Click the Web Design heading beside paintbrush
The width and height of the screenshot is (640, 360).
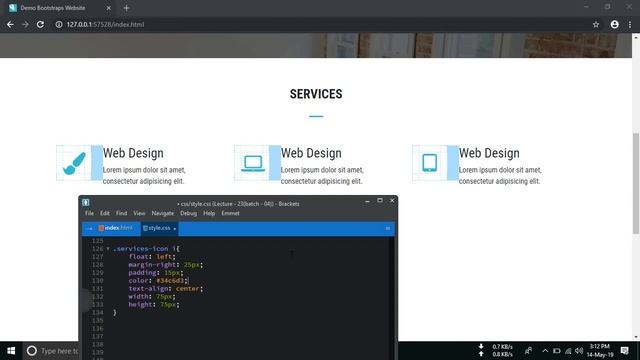click(133, 153)
